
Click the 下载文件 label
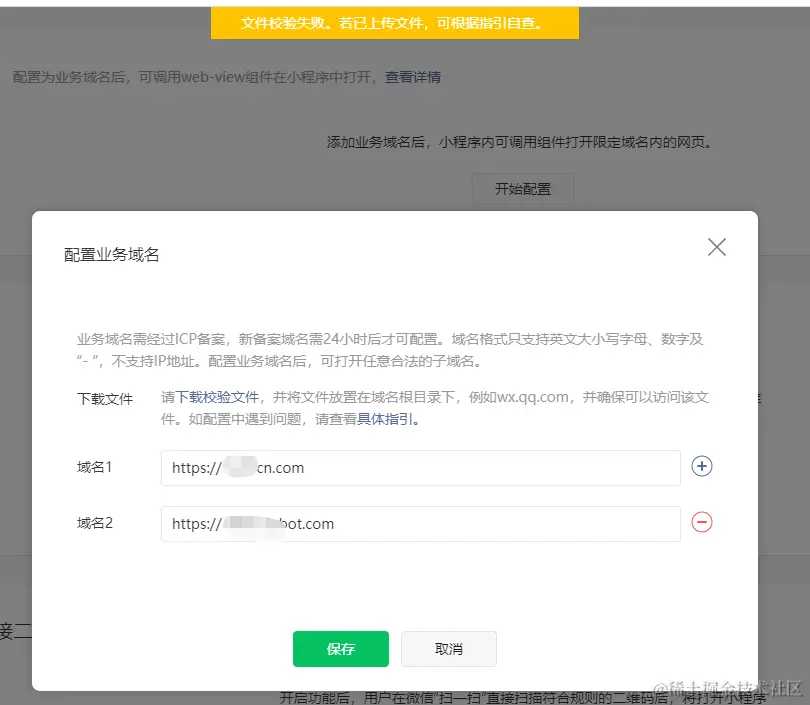coord(105,399)
